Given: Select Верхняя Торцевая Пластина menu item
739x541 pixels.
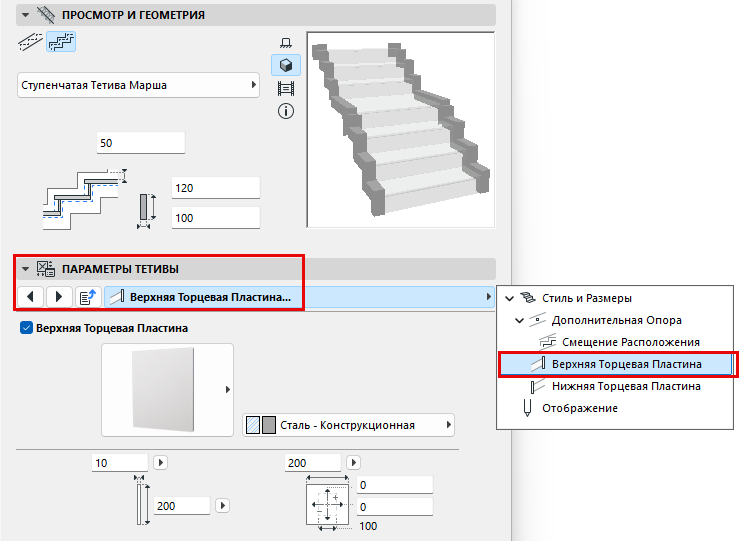Looking at the screenshot, I should 616,364.
